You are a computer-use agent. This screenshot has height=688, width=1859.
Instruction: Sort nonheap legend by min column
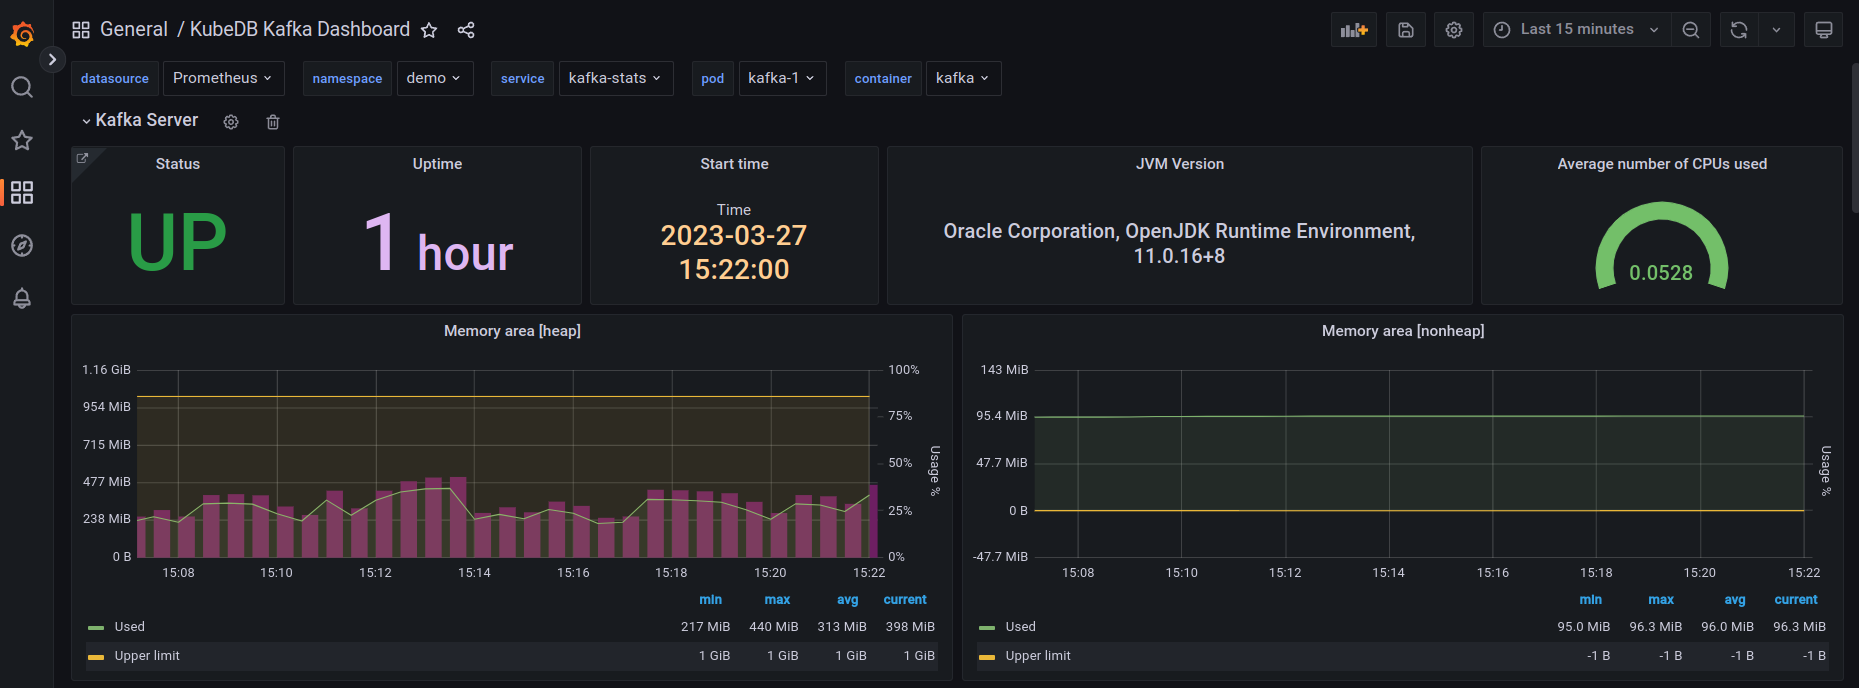[x=1590, y=600]
